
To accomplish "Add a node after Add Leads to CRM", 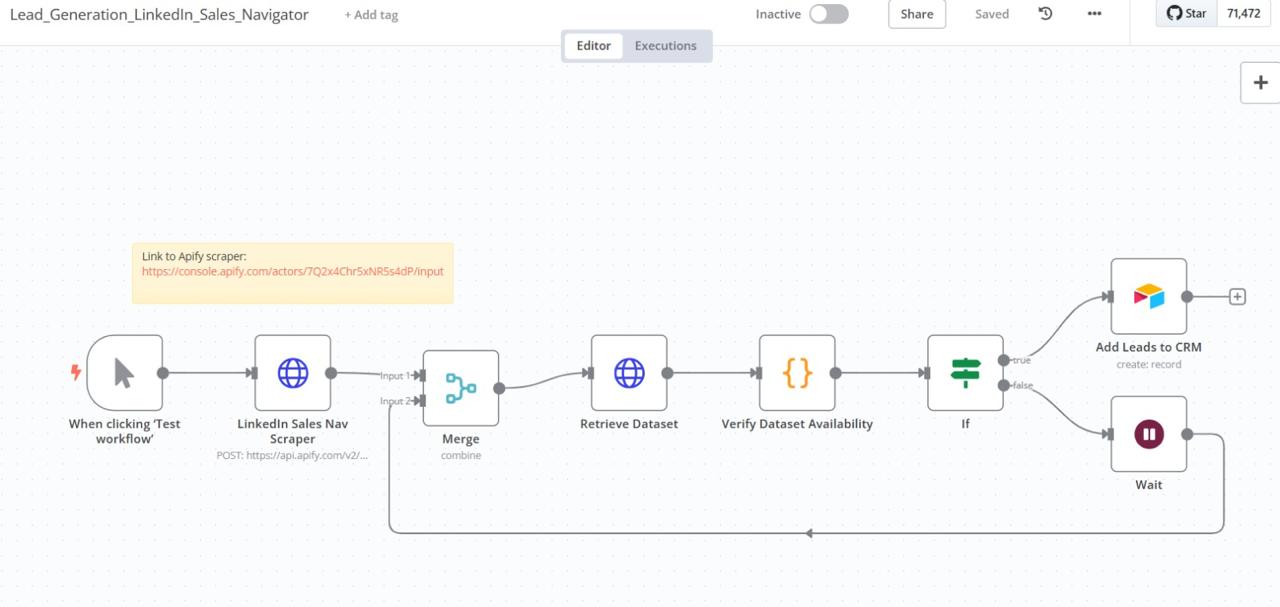I will pyautogui.click(x=1237, y=297).
